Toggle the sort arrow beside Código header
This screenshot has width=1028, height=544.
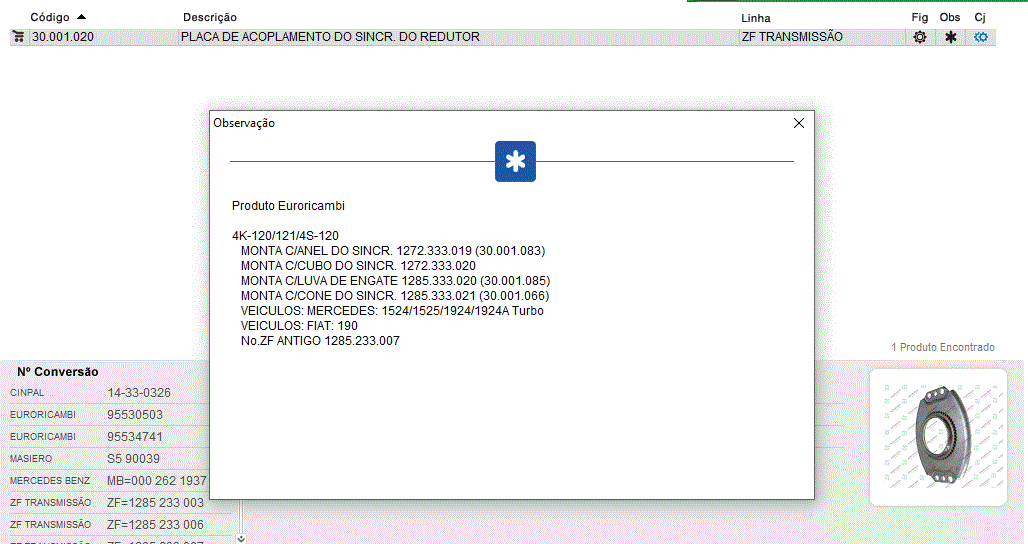point(81,17)
